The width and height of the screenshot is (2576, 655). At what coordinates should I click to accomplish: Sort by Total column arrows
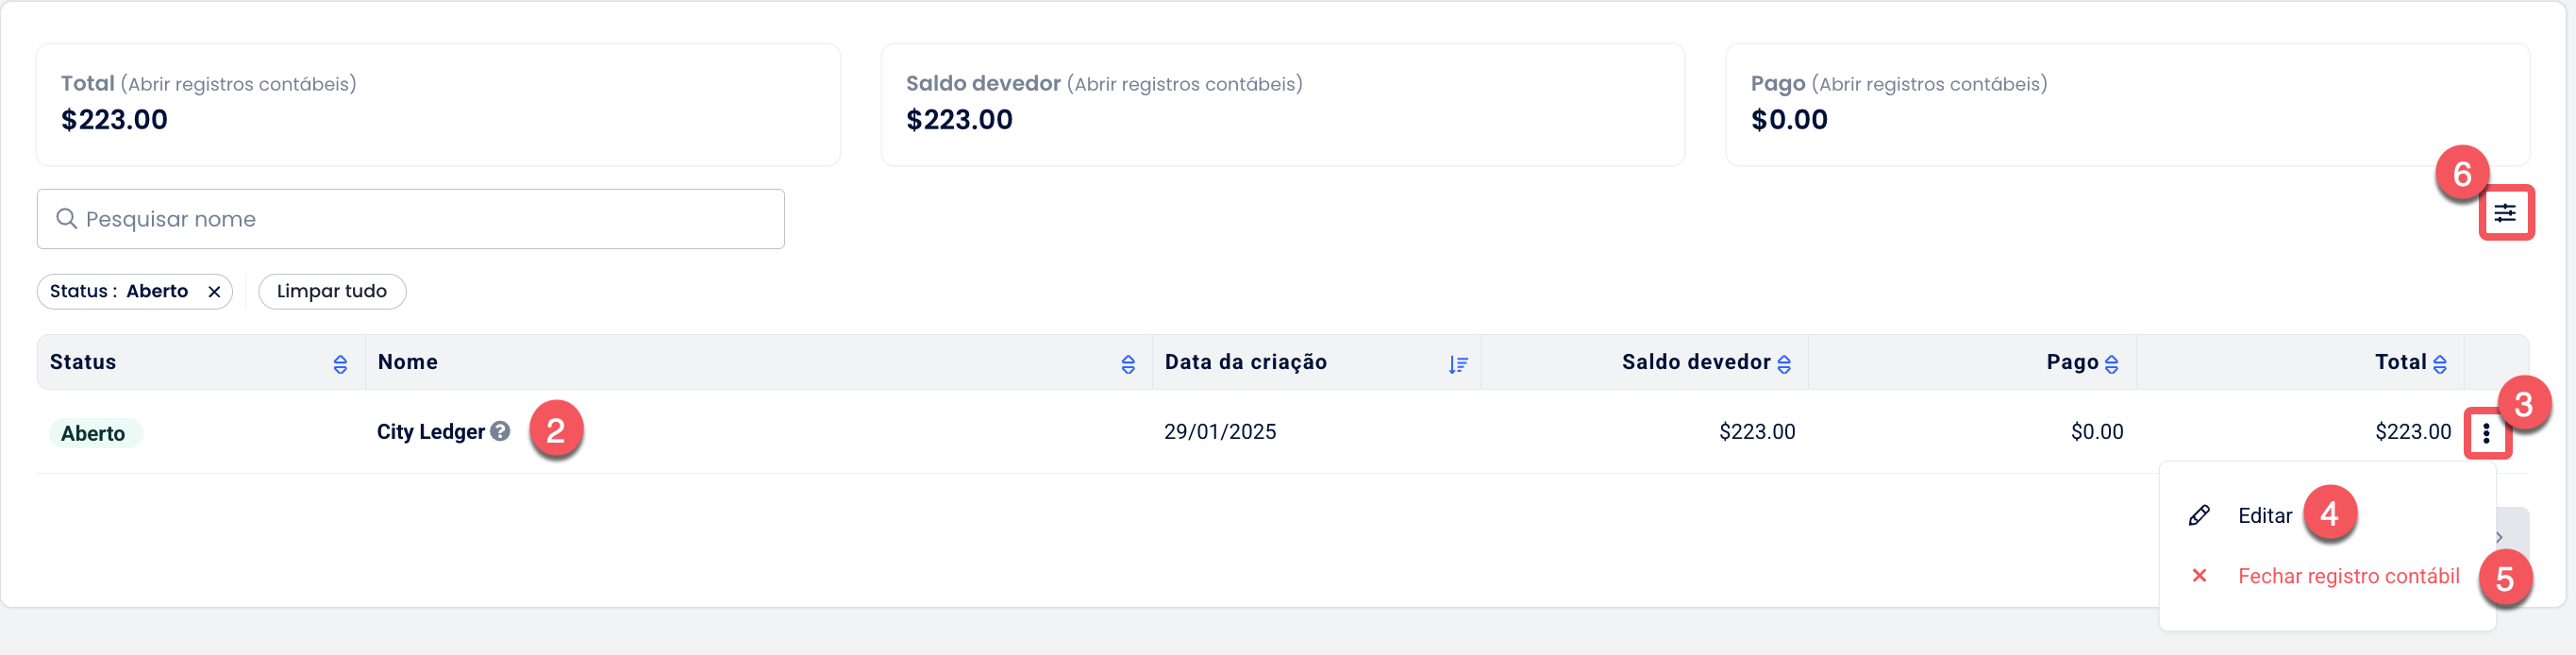point(2440,364)
